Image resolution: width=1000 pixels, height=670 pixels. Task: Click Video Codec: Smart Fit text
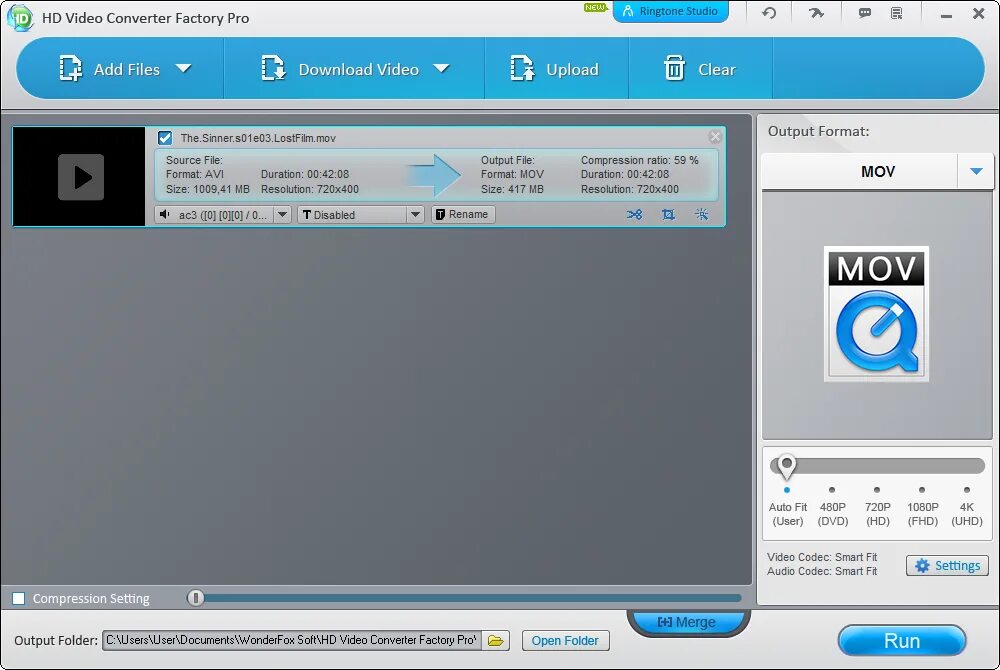pos(822,557)
